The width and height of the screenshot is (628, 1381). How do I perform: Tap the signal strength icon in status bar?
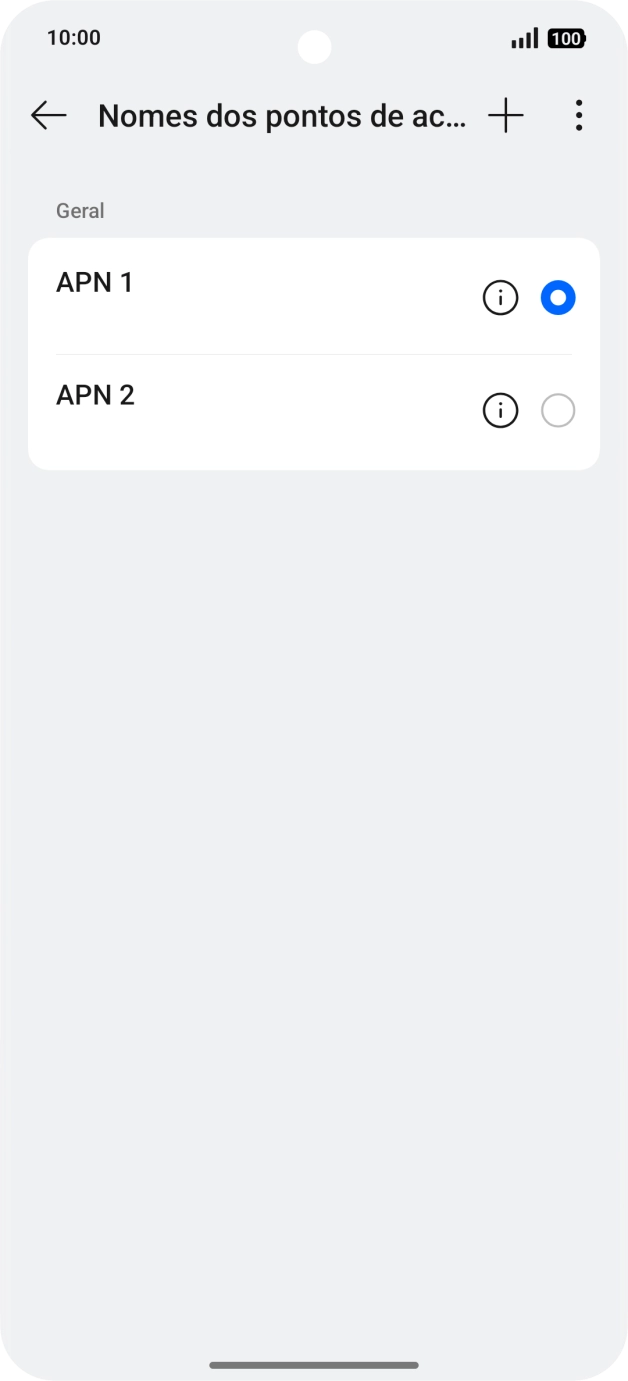(x=524, y=39)
